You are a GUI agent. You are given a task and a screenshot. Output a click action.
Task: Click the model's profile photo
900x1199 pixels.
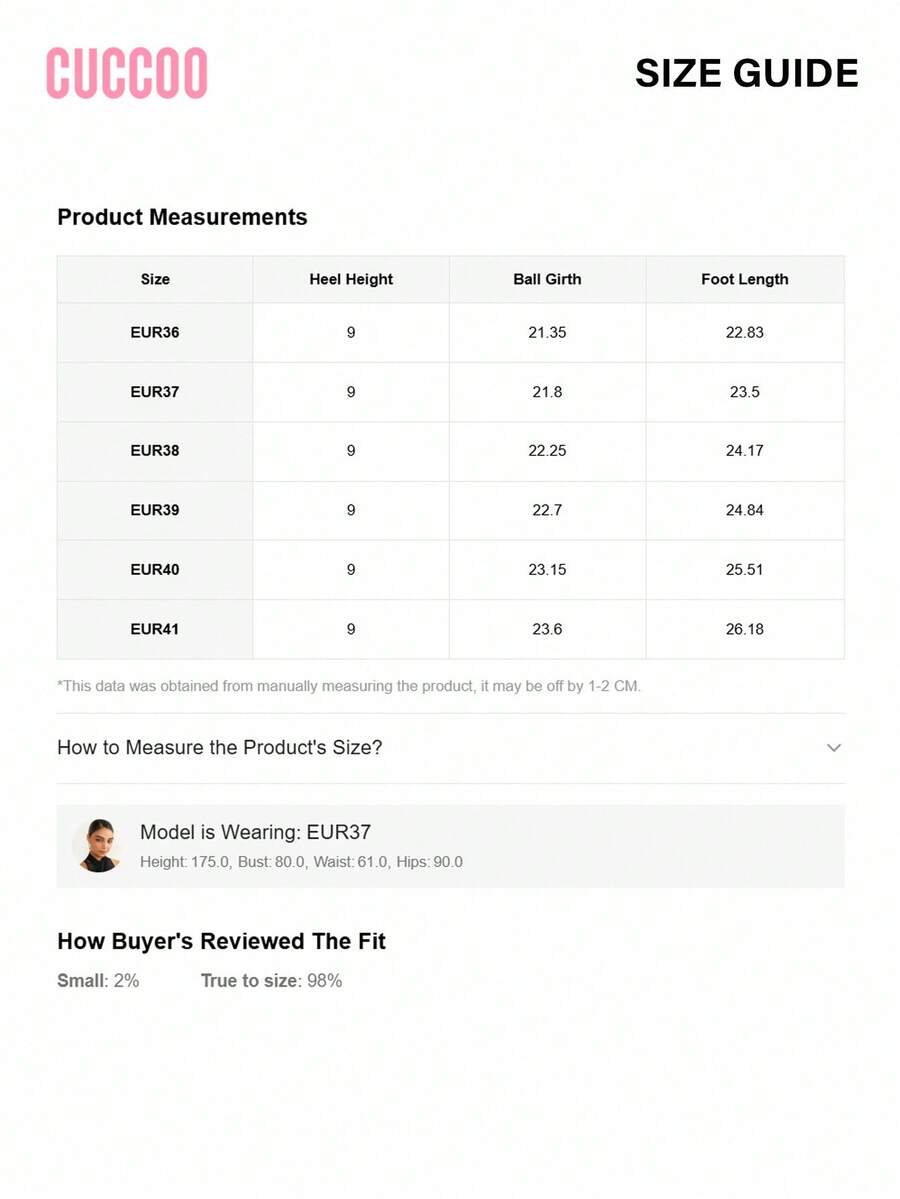tap(99, 846)
